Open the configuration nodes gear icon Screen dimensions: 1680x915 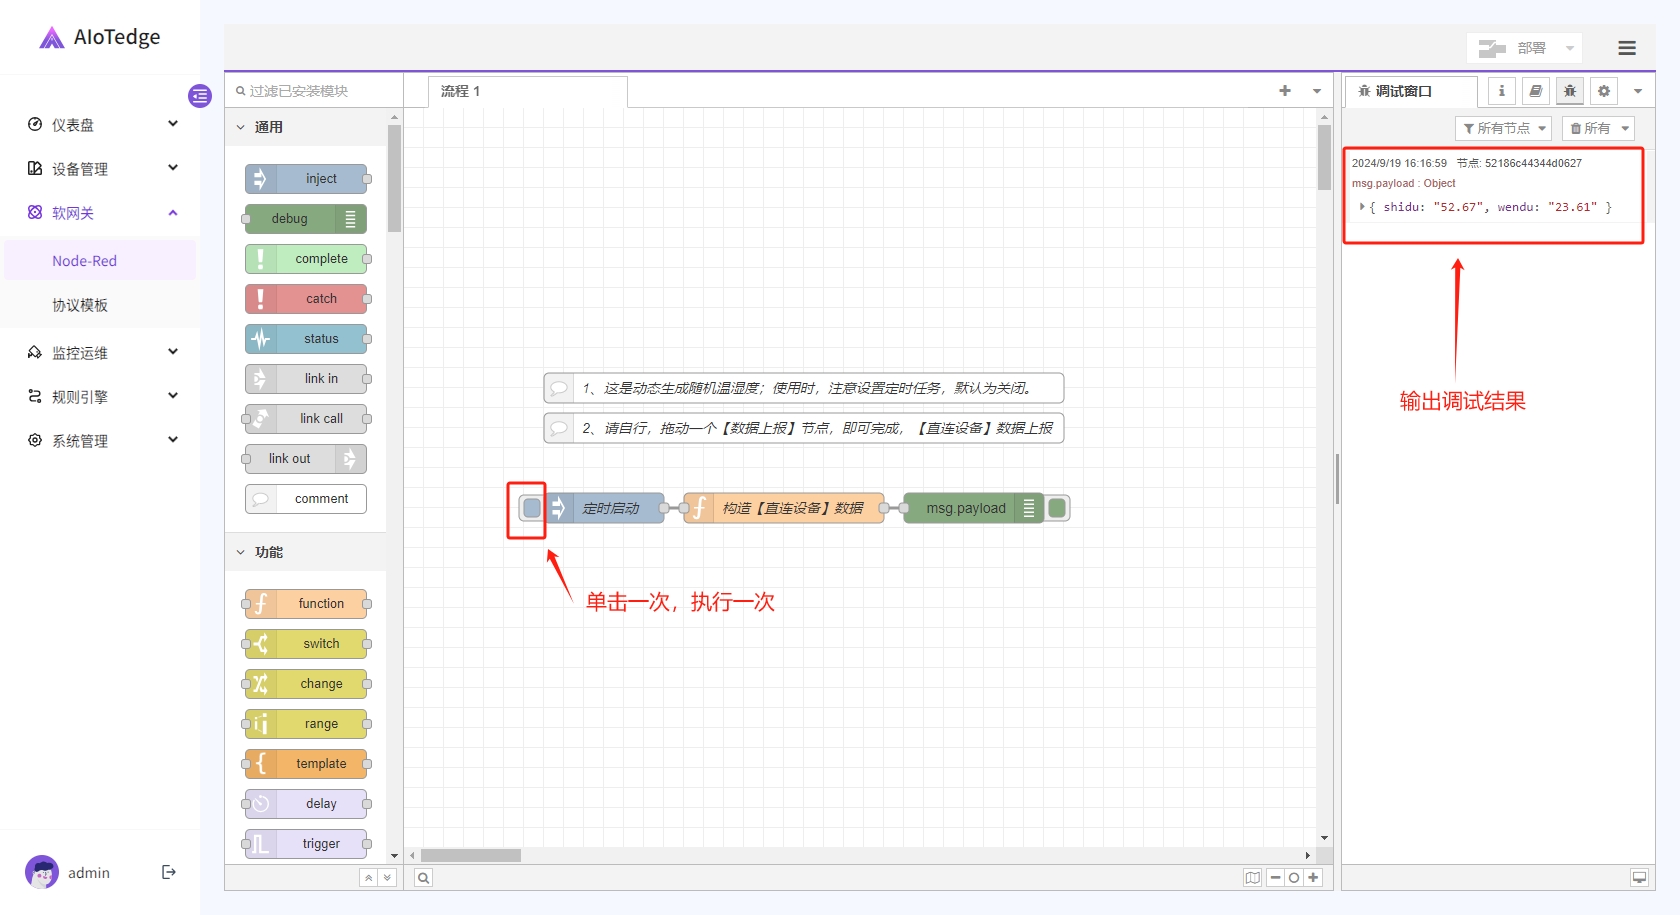[x=1604, y=91]
